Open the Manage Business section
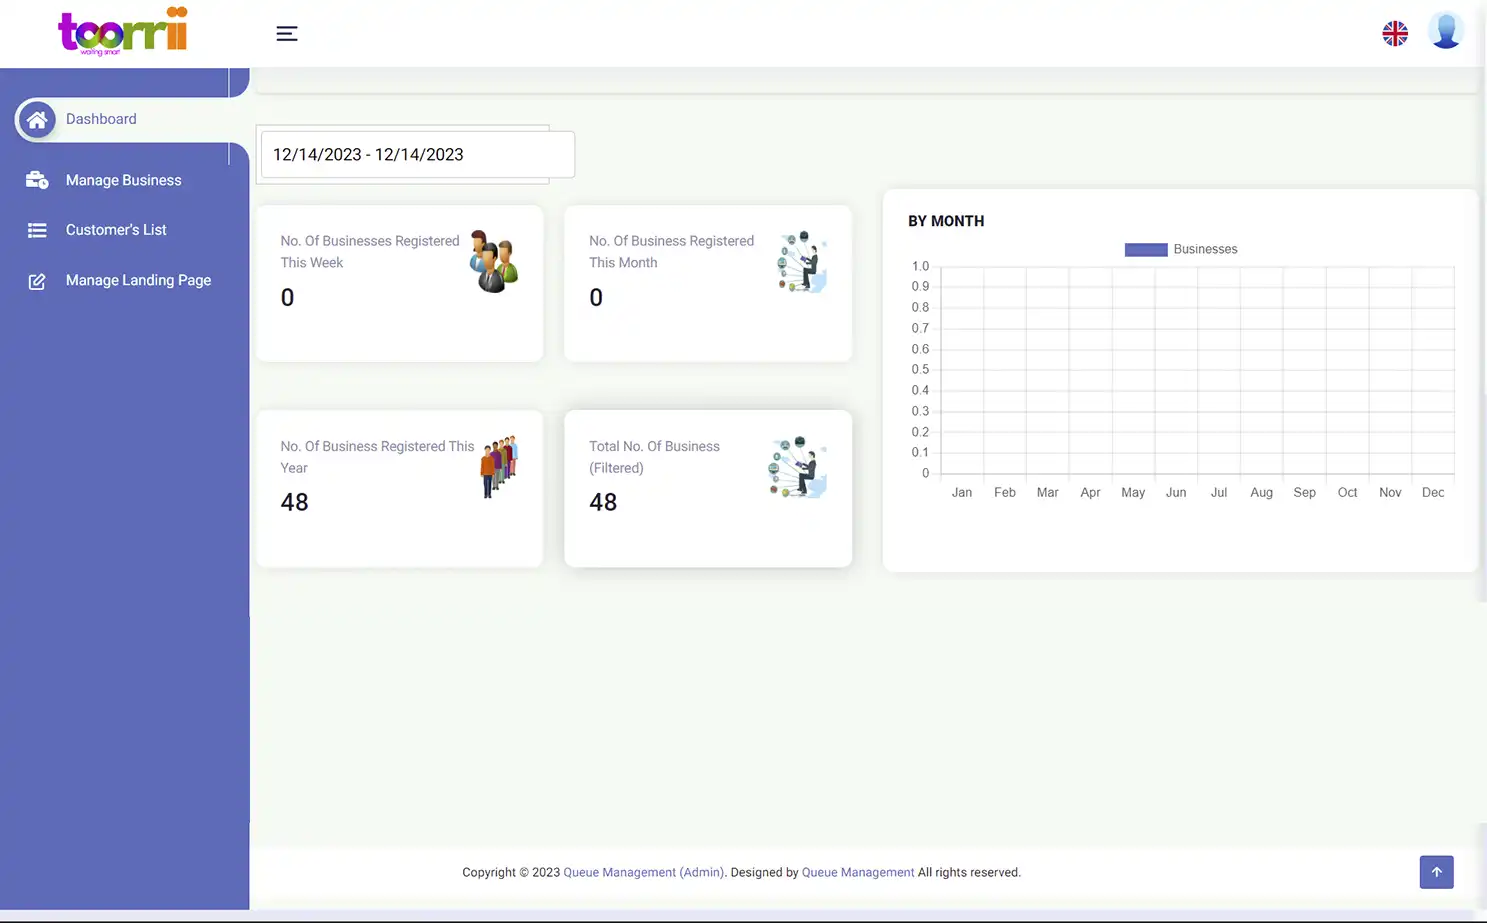This screenshot has height=923, width=1487. [123, 180]
